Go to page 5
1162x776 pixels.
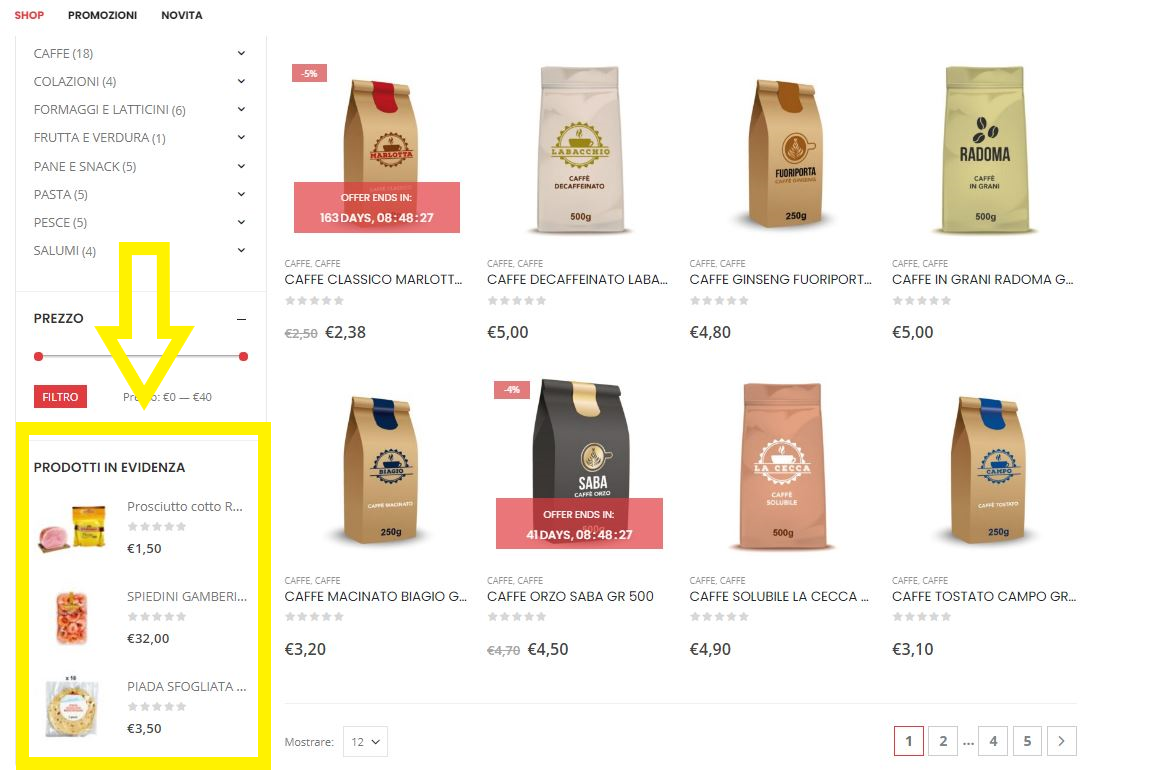tap(1027, 741)
